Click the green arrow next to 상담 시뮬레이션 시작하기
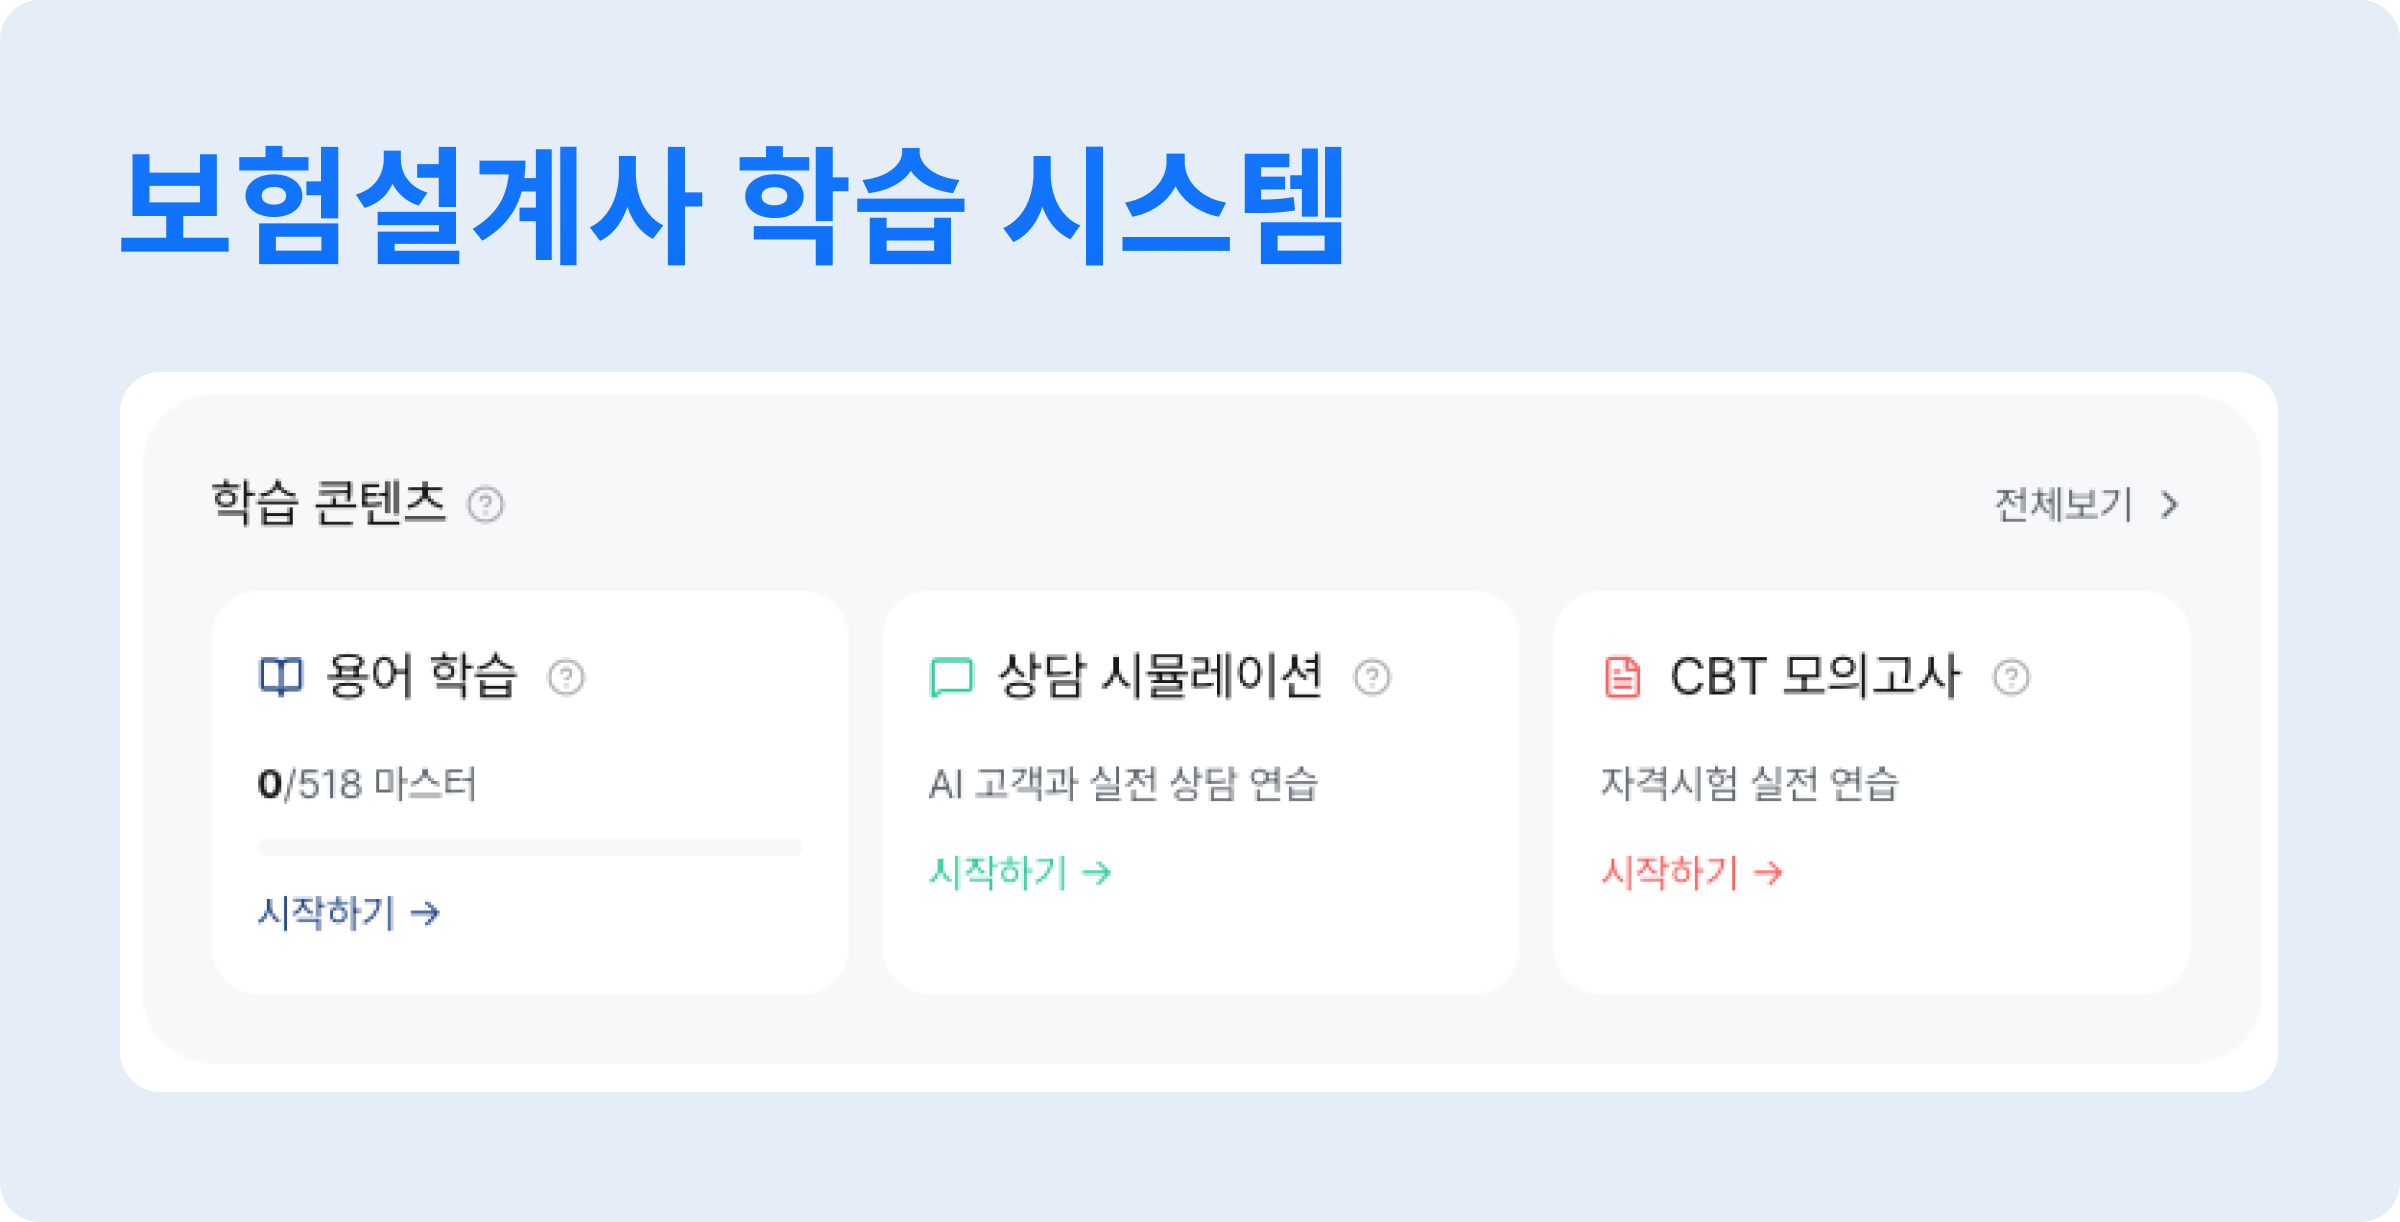2400x1222 pixels. click(x=1097, y=873)
